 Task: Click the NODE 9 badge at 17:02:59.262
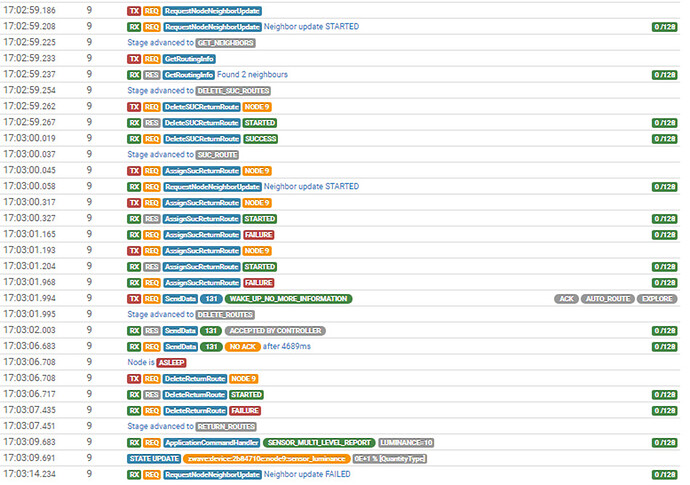[x=257, y=107]
